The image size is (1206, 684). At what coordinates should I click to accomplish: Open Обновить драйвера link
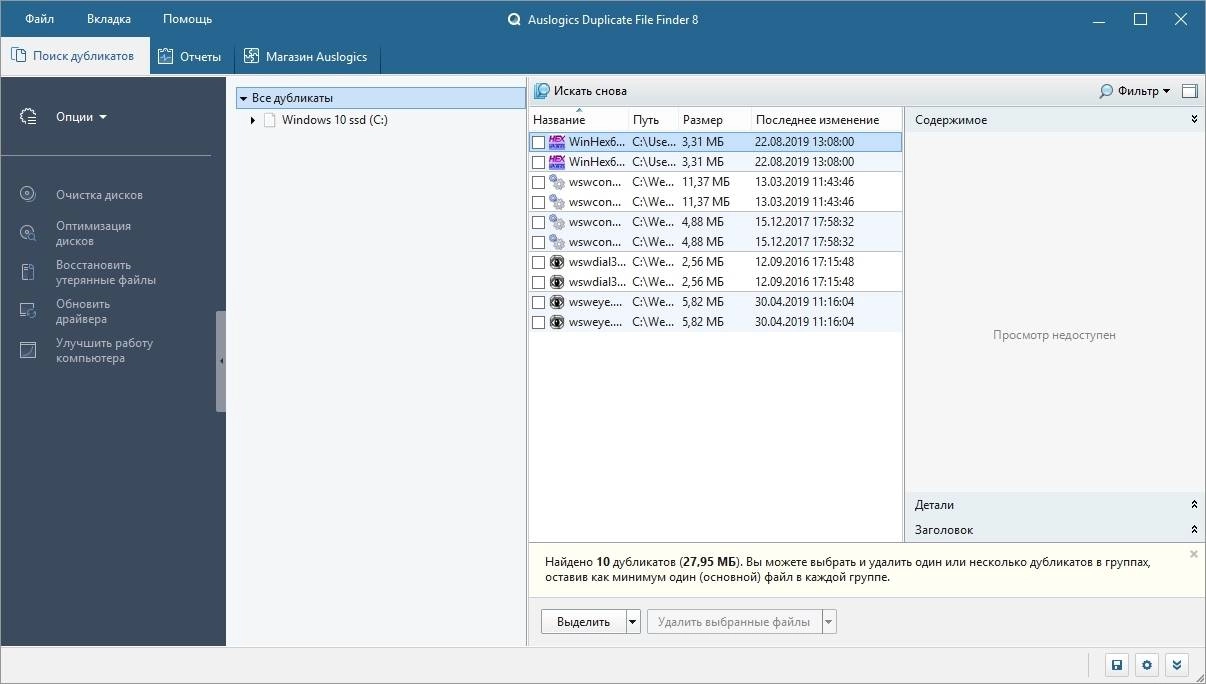83,311
